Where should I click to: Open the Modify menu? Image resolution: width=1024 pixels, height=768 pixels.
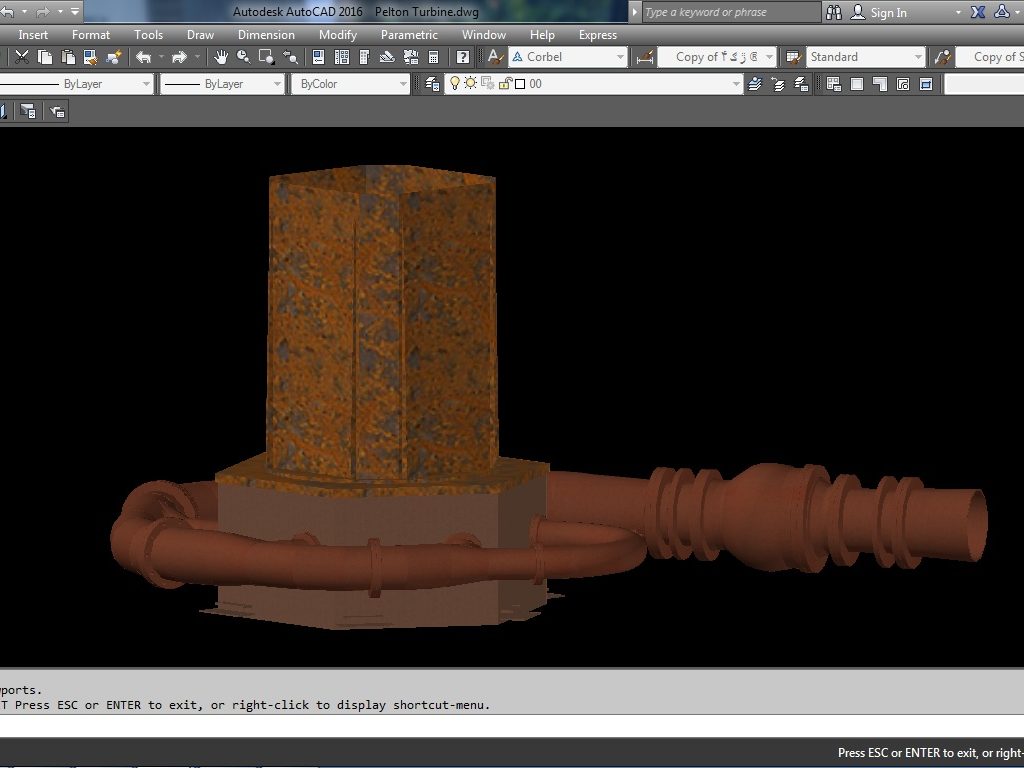(337, 35)
